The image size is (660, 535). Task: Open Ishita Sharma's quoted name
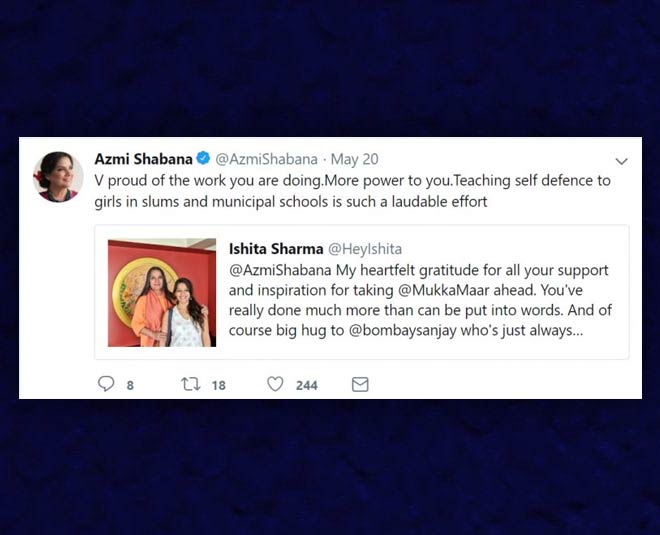276,249
